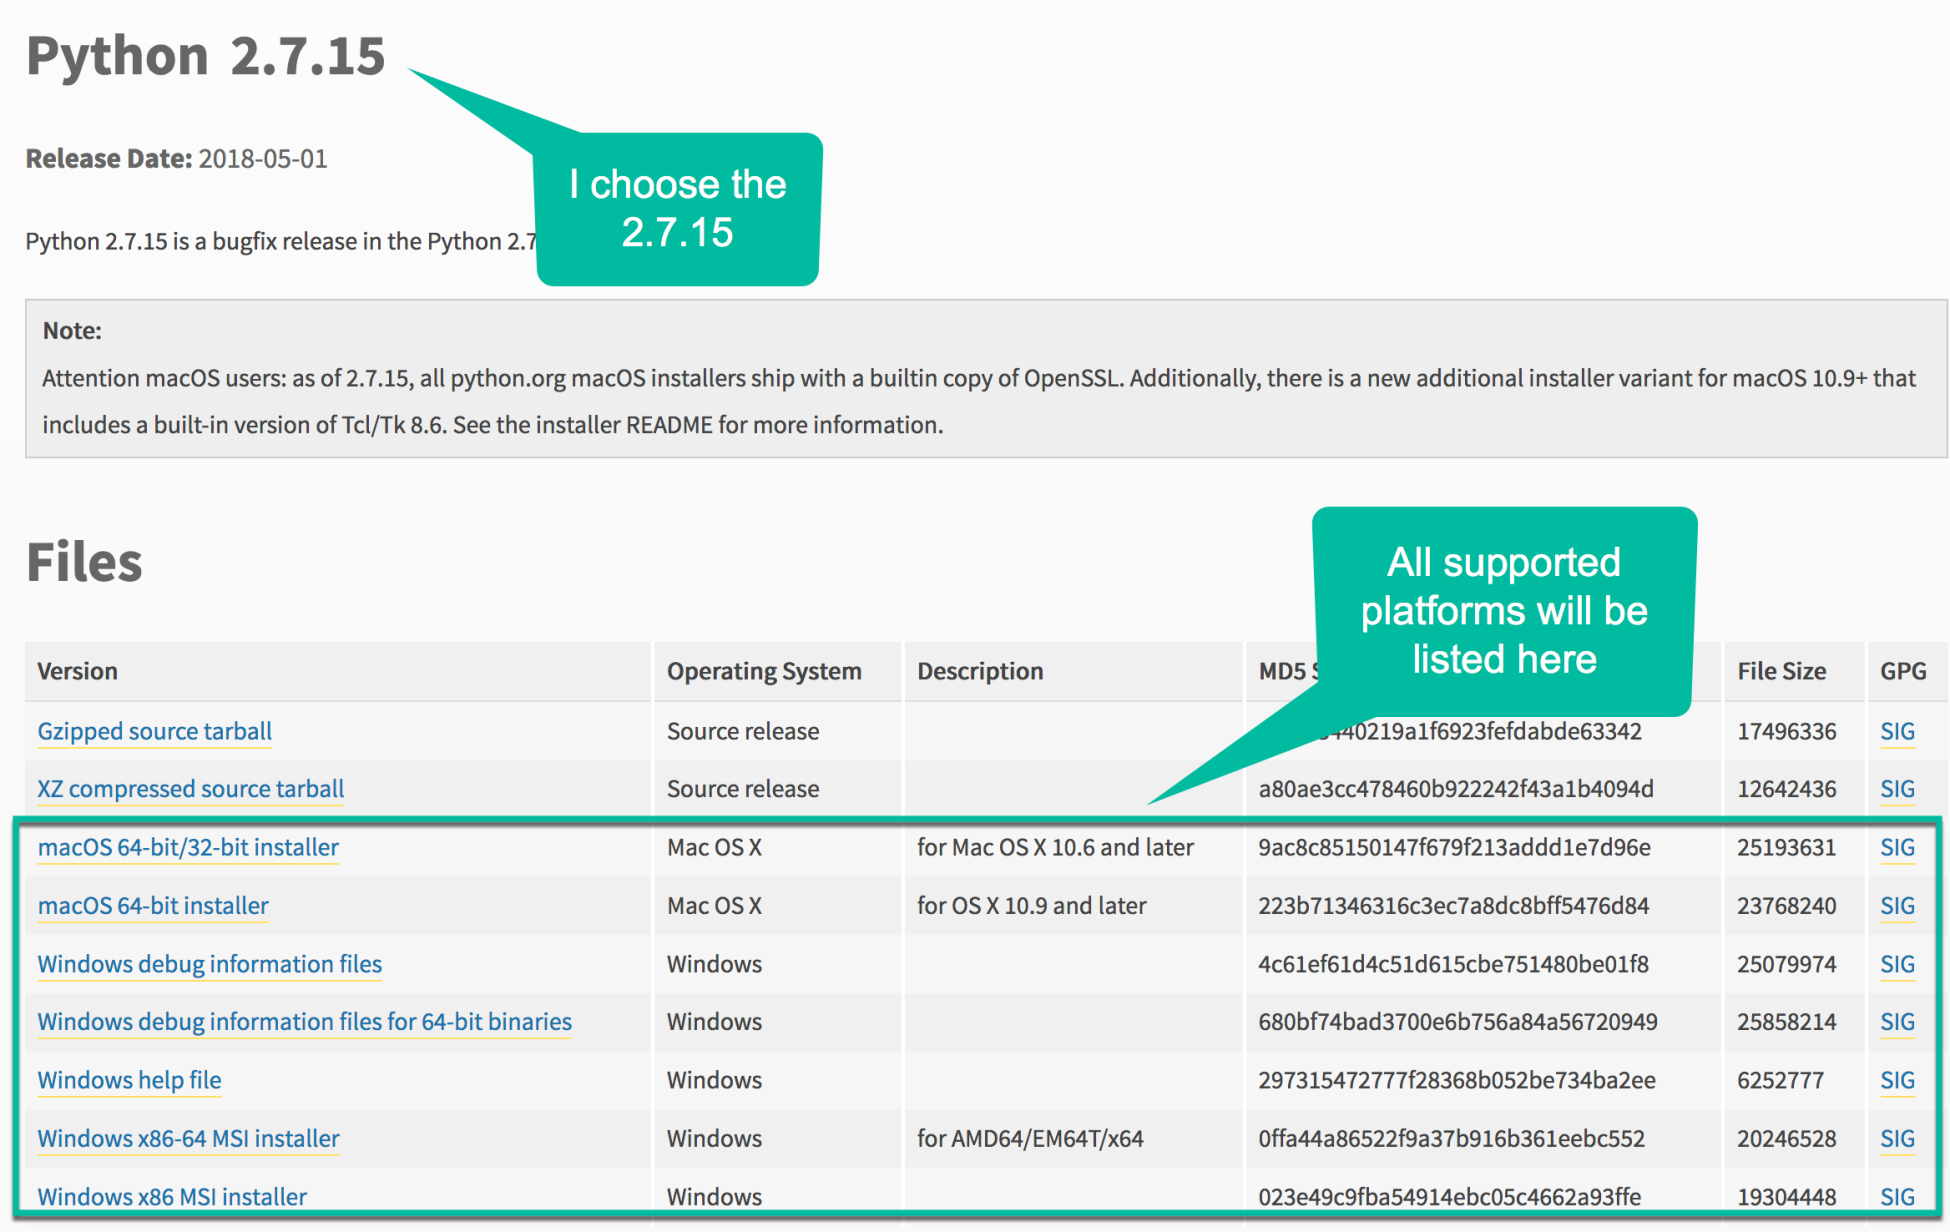
Task: Select MD5 hash 223b71346316c3ec7a8dc8bff5476d84
Action: tap(1453, 905)
